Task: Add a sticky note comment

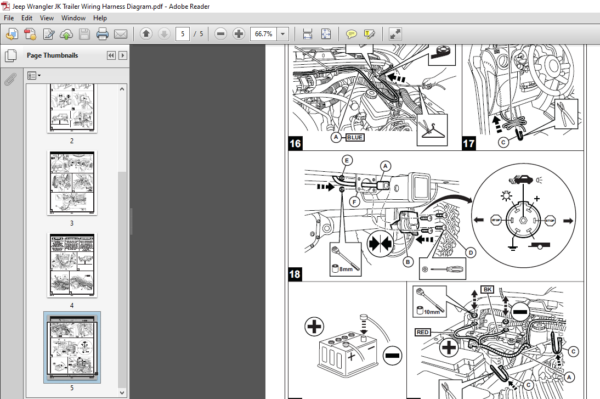Action: [x=351, y=34]
